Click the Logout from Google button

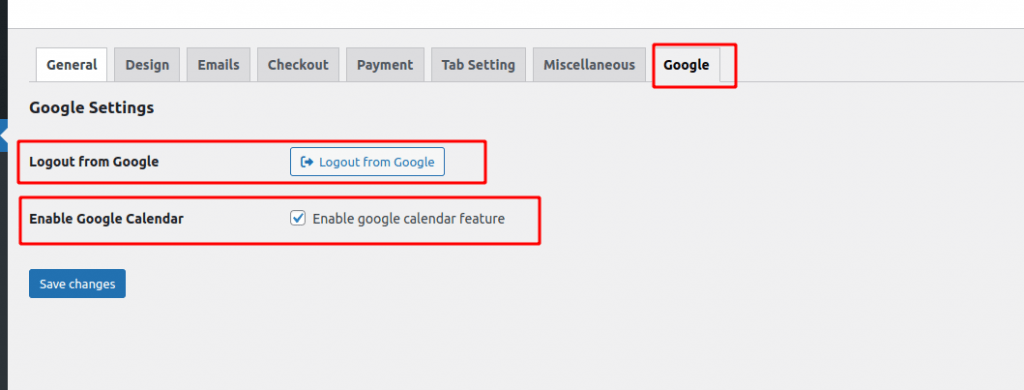pyautogui.click(x=367, y=162)
